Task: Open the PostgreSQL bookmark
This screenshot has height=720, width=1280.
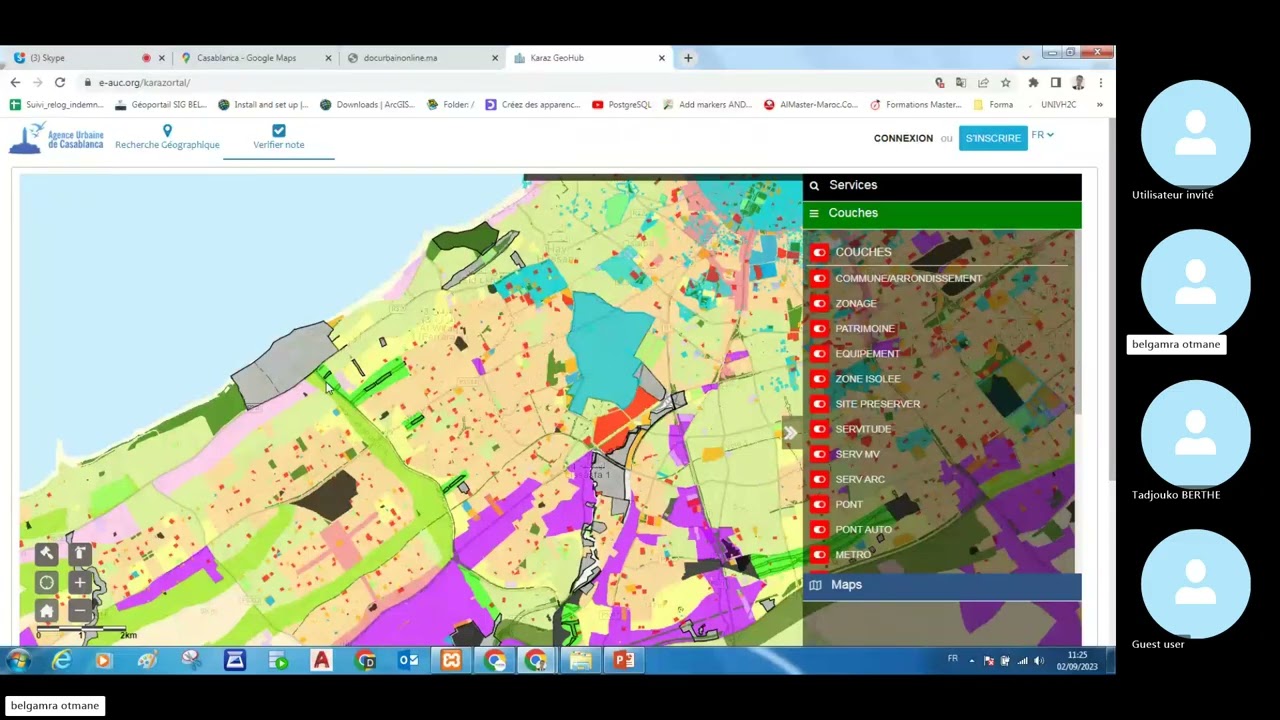Action: pos(622,104)
